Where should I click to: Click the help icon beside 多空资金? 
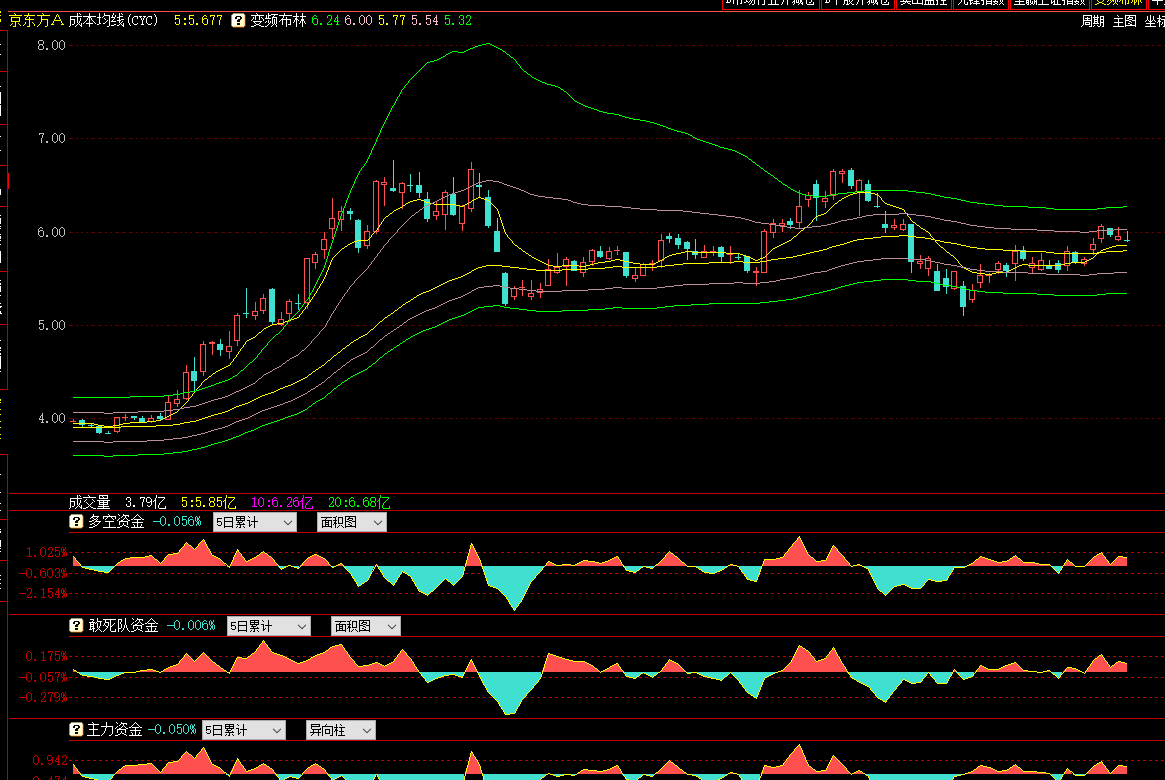coord(76,521)
